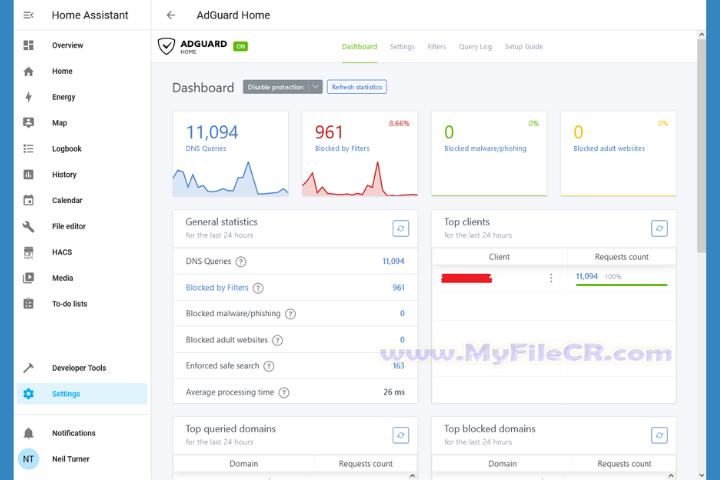Show help for DNS Queries statistic
720x480 pixels.
(x=241, y=262)
